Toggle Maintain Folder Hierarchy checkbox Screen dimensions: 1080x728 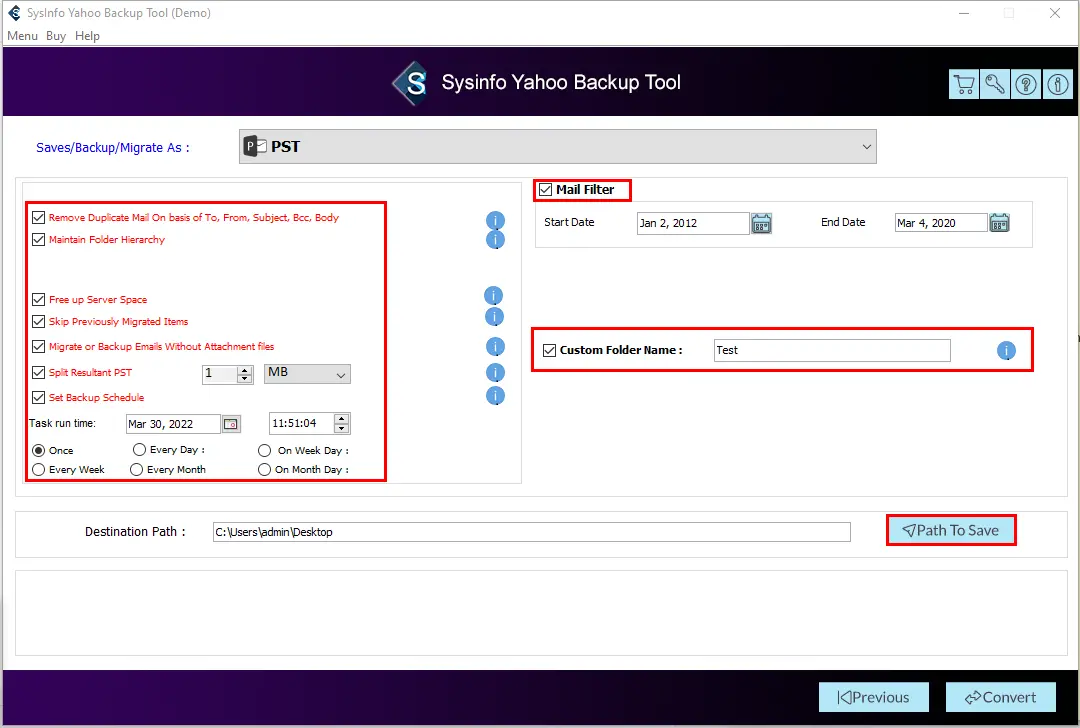pos(39,240)
